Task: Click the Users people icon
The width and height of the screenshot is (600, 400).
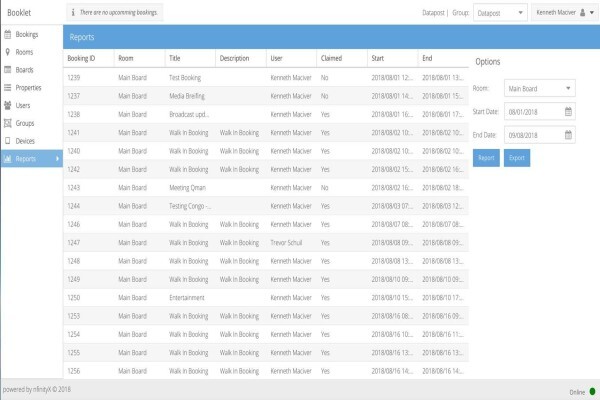Action: click(8, 105)
